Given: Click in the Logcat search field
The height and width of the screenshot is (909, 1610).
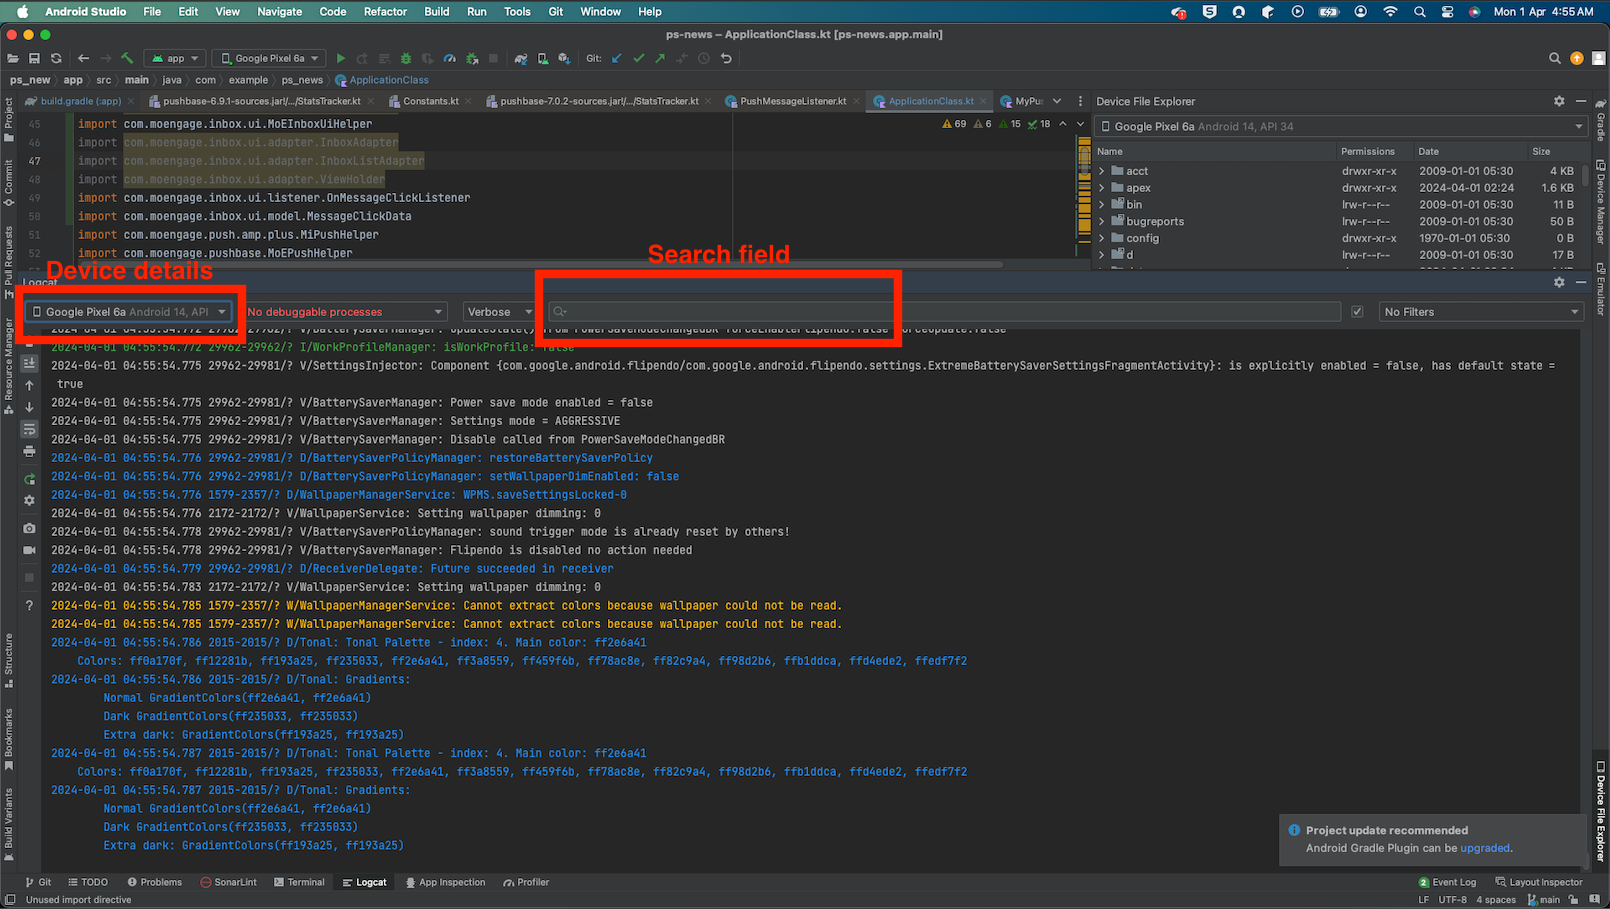Looking at the screenshot, I should click(x=944, y=312).
